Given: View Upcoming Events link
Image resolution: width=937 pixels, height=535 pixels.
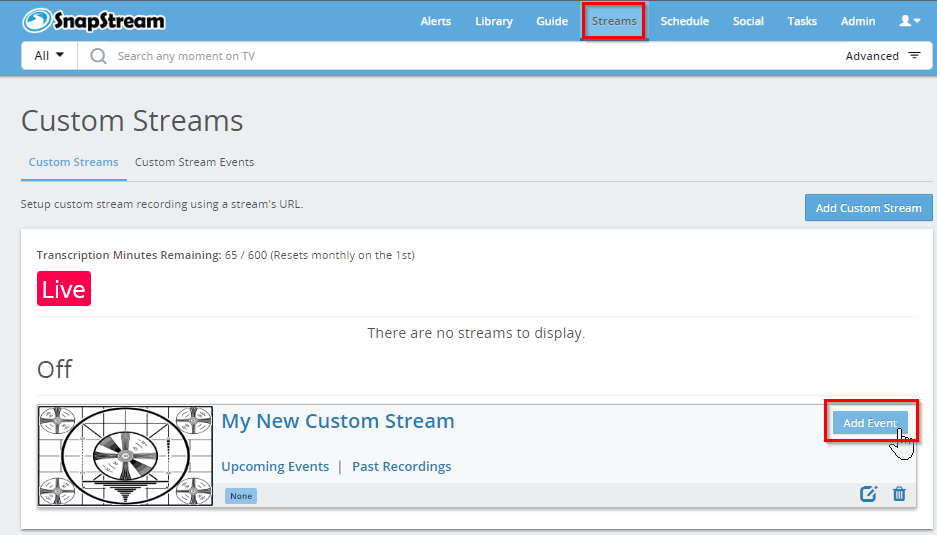Looking at the screenshot, I should click(x=275, y=466).
